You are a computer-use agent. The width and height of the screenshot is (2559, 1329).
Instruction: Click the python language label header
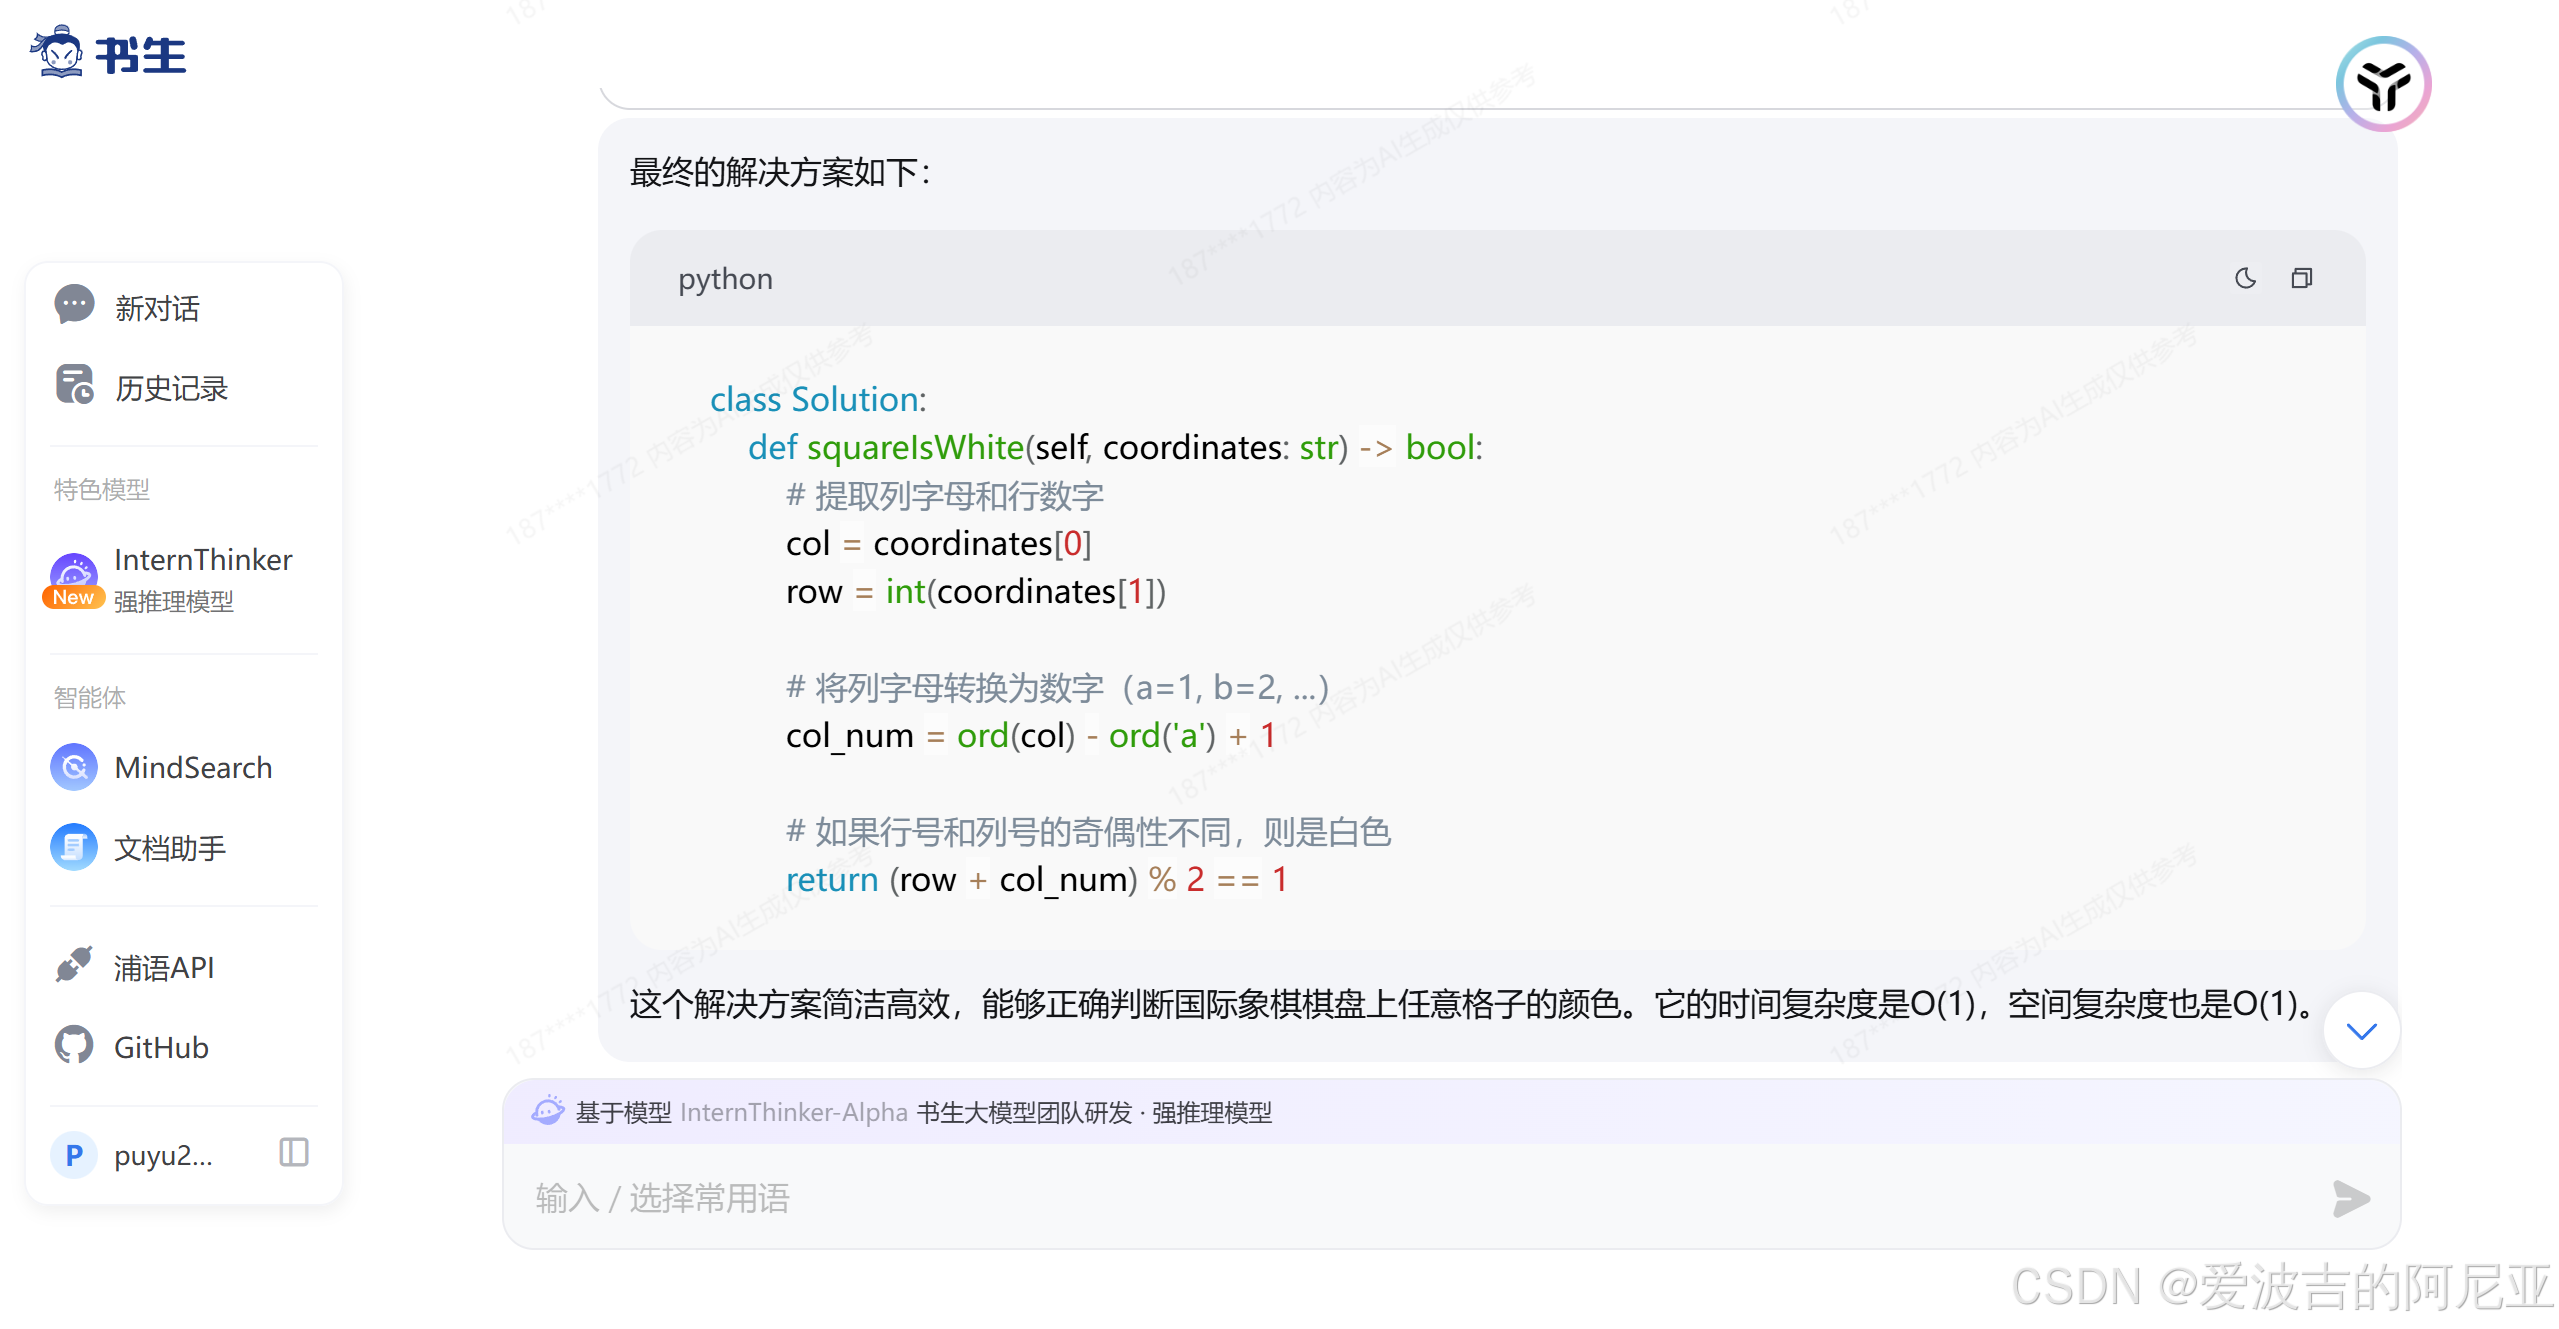725,279
